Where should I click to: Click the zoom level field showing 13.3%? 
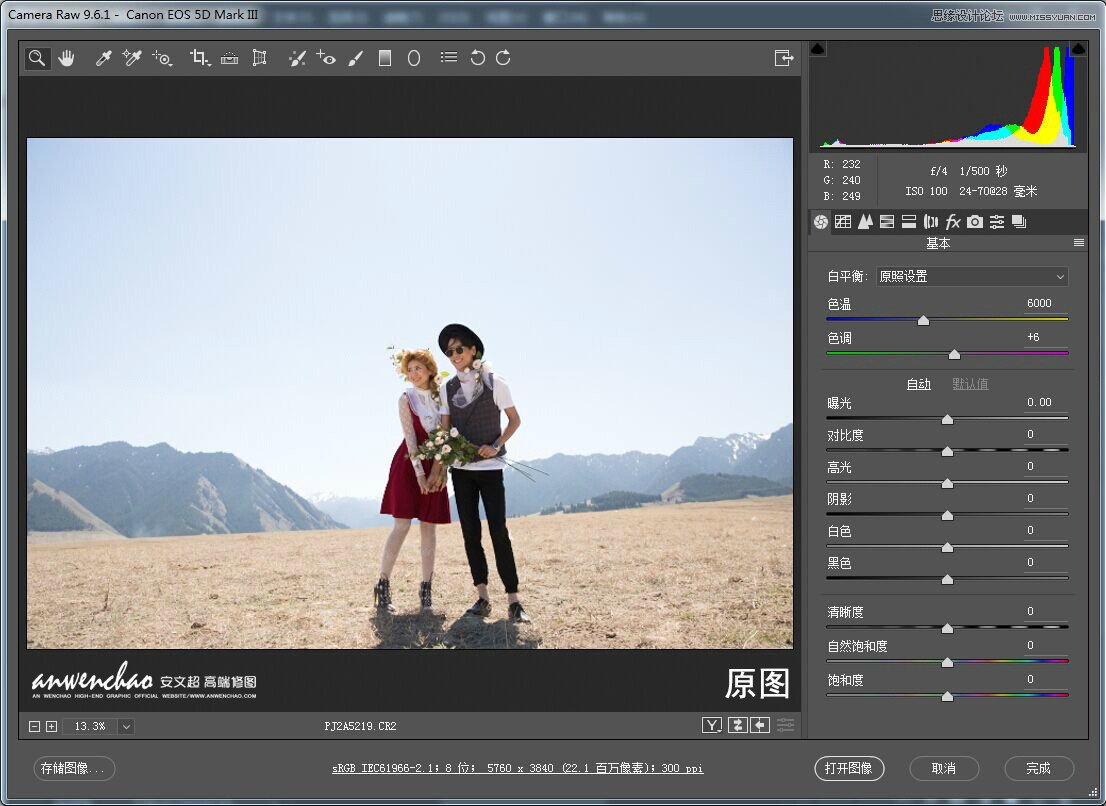click(x=90, y=726)
